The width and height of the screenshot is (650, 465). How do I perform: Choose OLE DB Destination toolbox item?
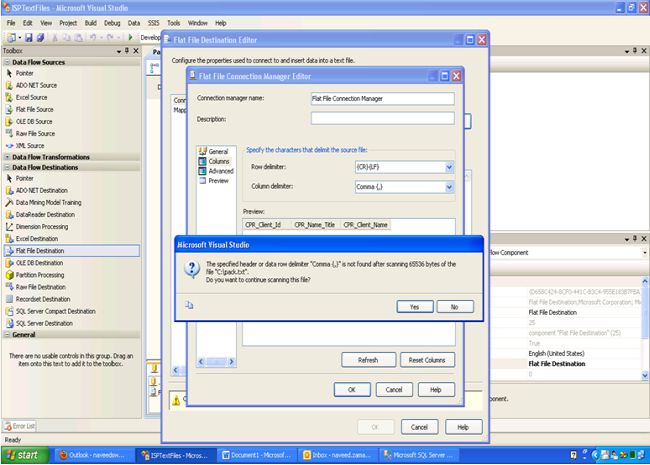click(39, 263)
